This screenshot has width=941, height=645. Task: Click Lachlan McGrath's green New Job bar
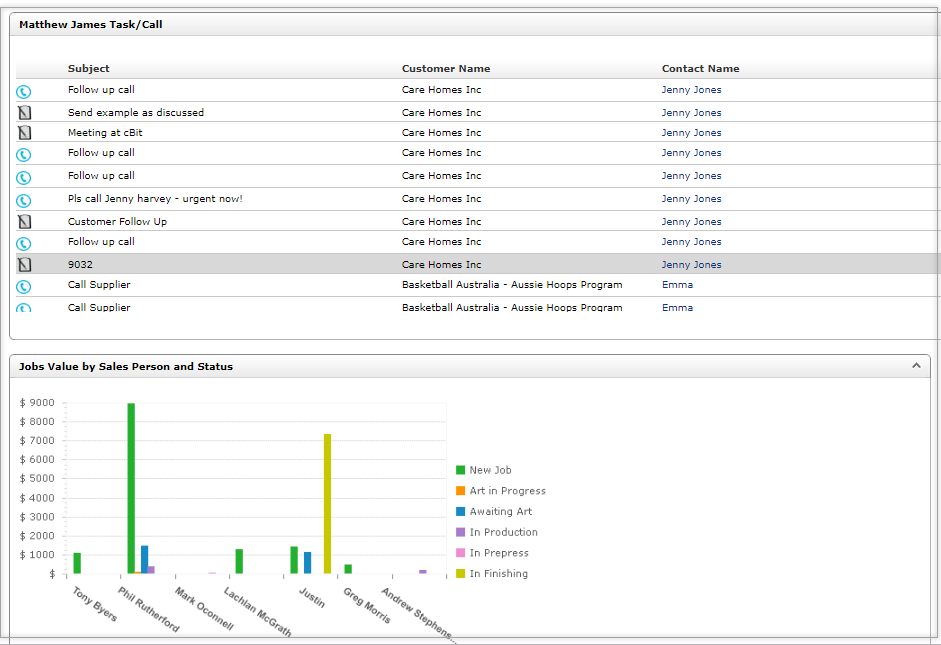pyautogui.click(x=239, y=561)
